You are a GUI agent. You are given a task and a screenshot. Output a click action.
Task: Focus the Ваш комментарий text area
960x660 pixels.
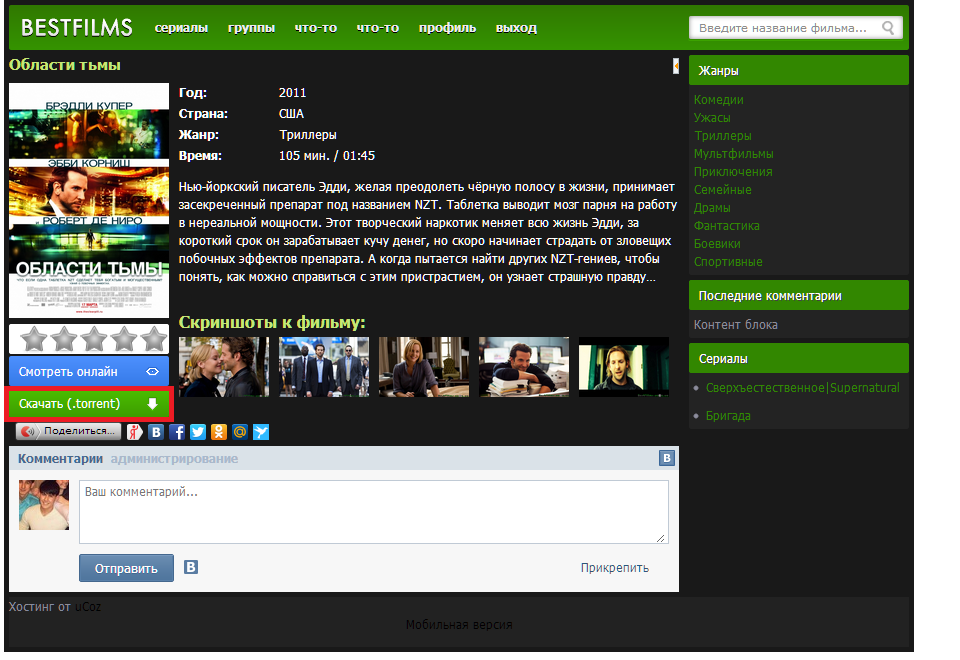(x=373, y=512)
